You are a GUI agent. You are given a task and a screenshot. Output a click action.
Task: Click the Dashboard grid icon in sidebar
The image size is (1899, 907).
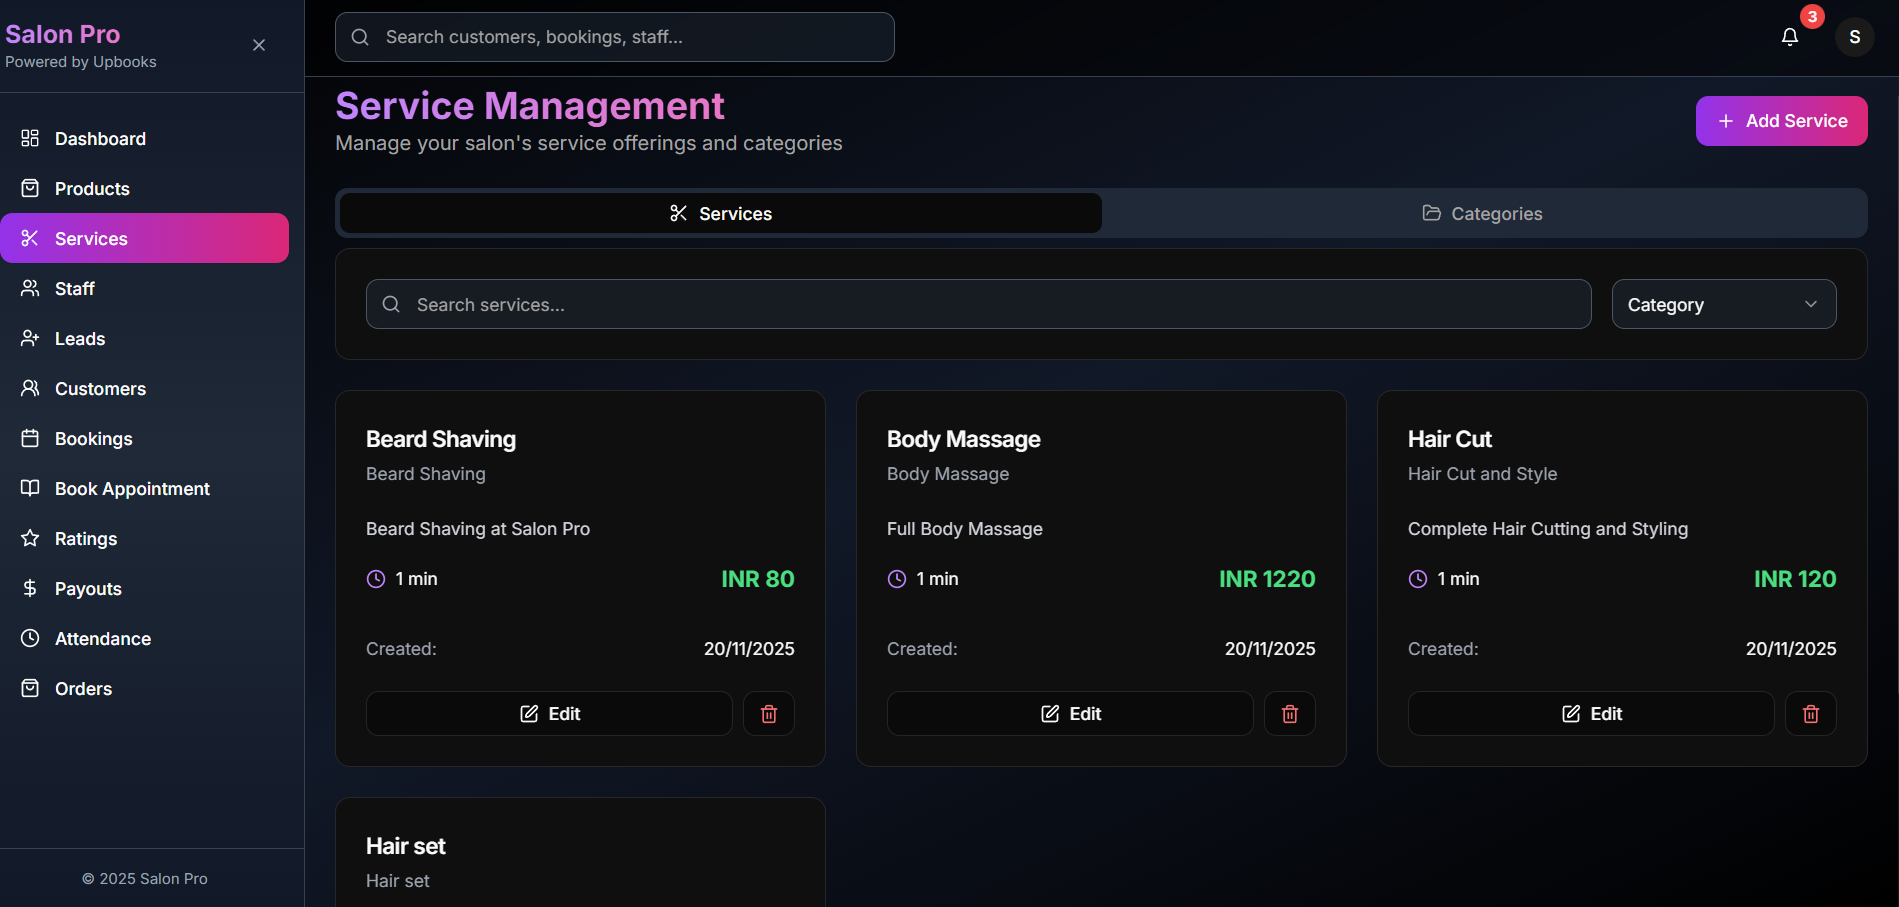[x=29, y=138]
